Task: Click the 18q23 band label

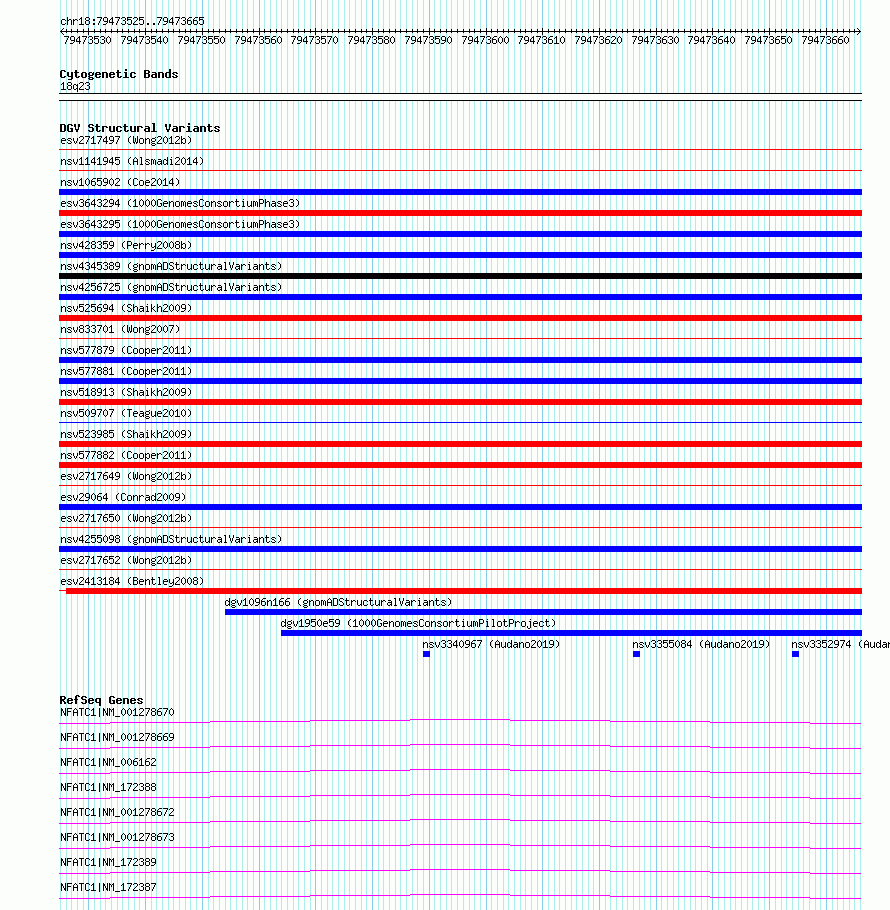Action: [x=75, y=86]
